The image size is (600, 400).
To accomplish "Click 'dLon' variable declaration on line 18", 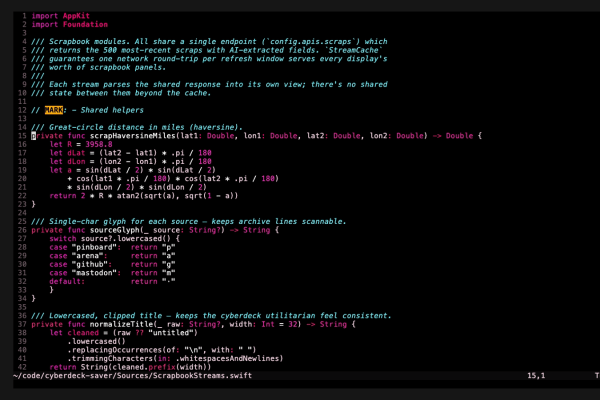I will pos(76,162).
